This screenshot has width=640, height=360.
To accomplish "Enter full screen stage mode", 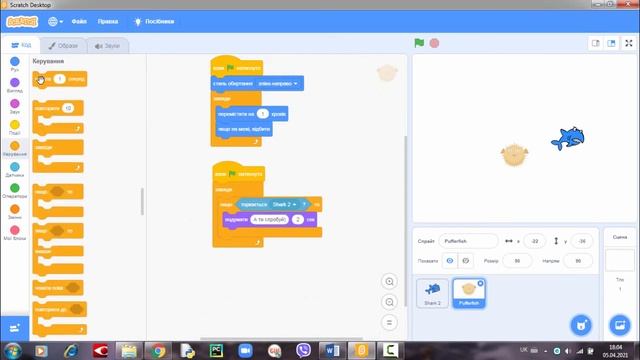I will click(629, 43).
